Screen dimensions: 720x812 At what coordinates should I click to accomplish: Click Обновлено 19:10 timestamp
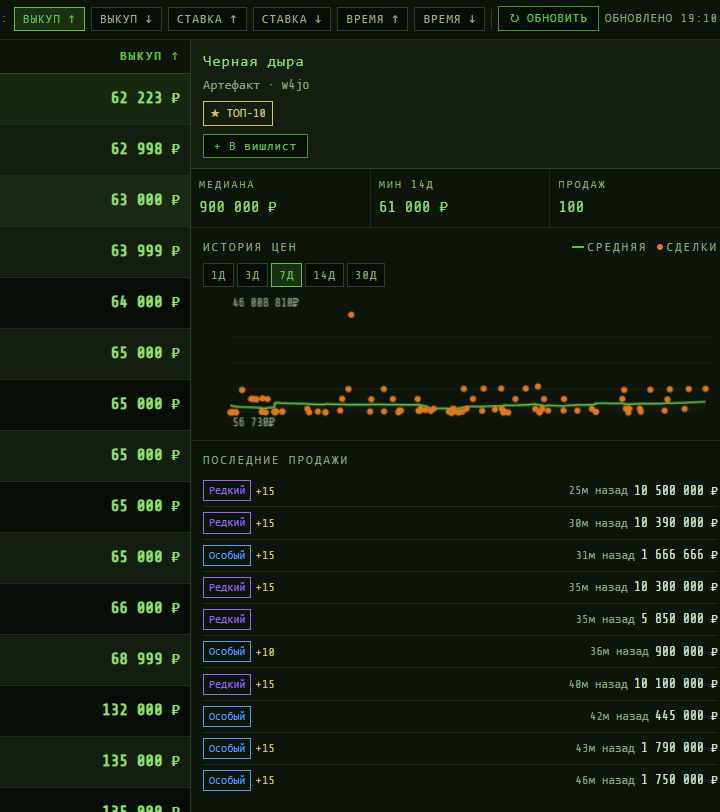point(660,19)
